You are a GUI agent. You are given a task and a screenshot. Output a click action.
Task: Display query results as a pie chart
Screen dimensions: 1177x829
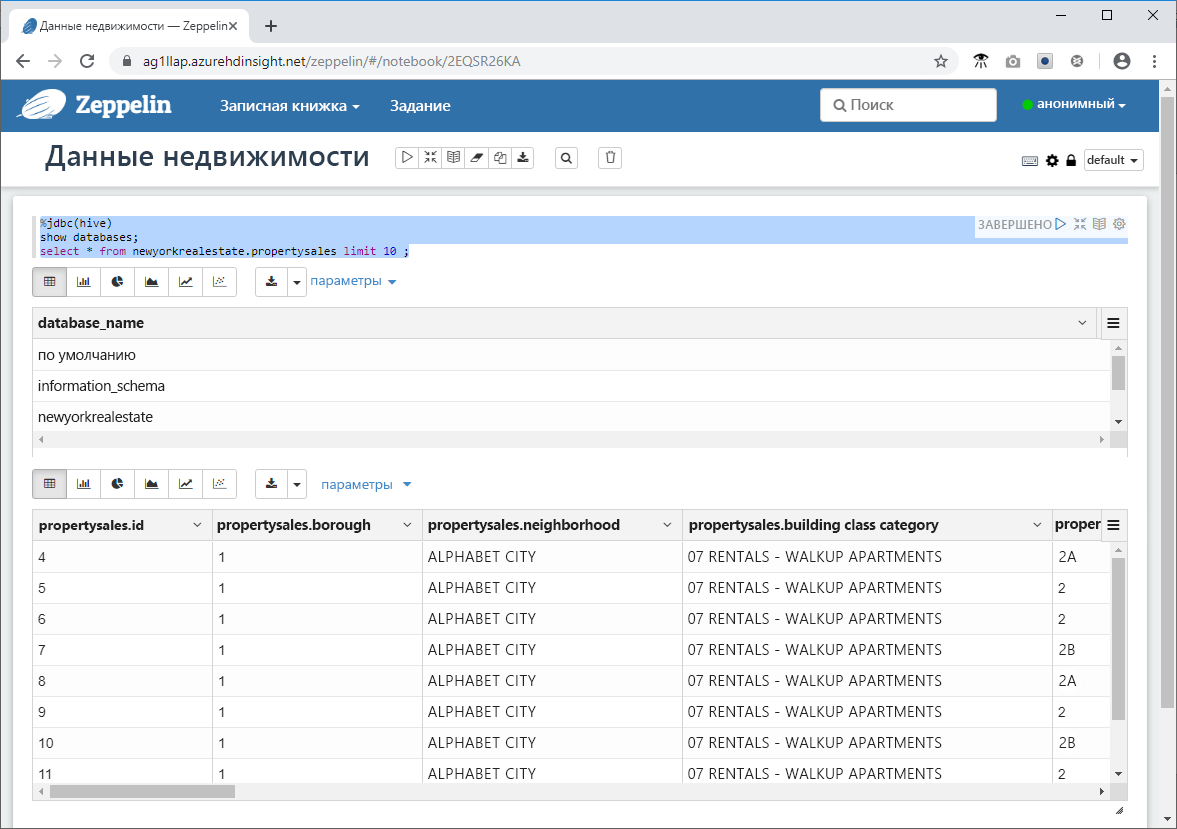pos(117,281)
